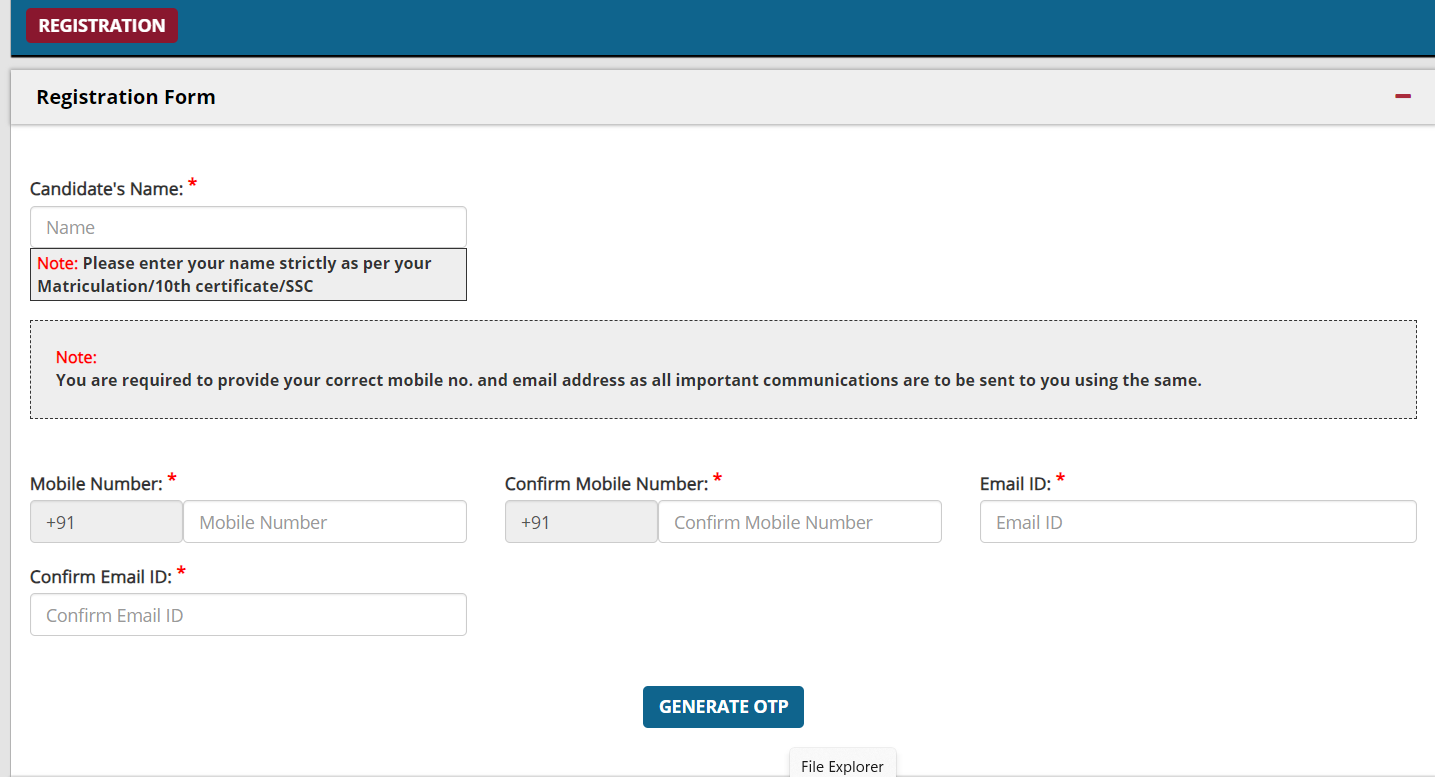Click into the Mobile Number text box

[x=324, y=522]
